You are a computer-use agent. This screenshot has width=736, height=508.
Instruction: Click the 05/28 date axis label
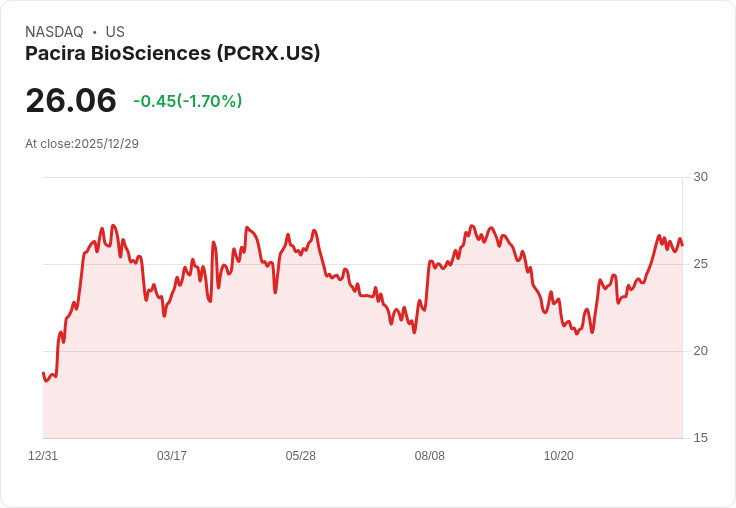(x=300, y=455)
